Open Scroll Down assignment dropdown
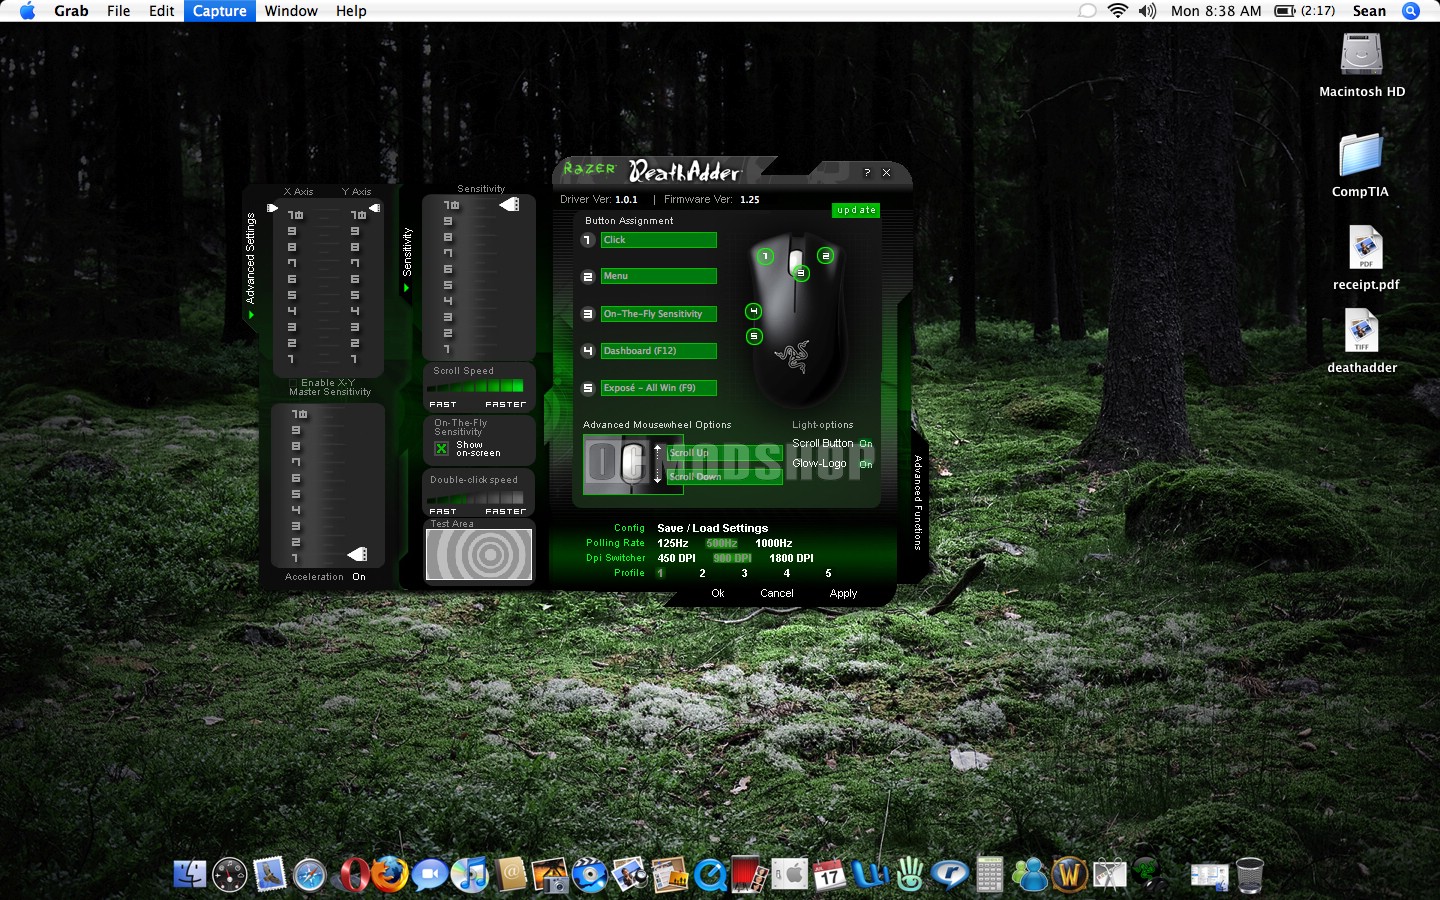Image resolution: width=1440 pixels, height=900 pixels. 725,477
